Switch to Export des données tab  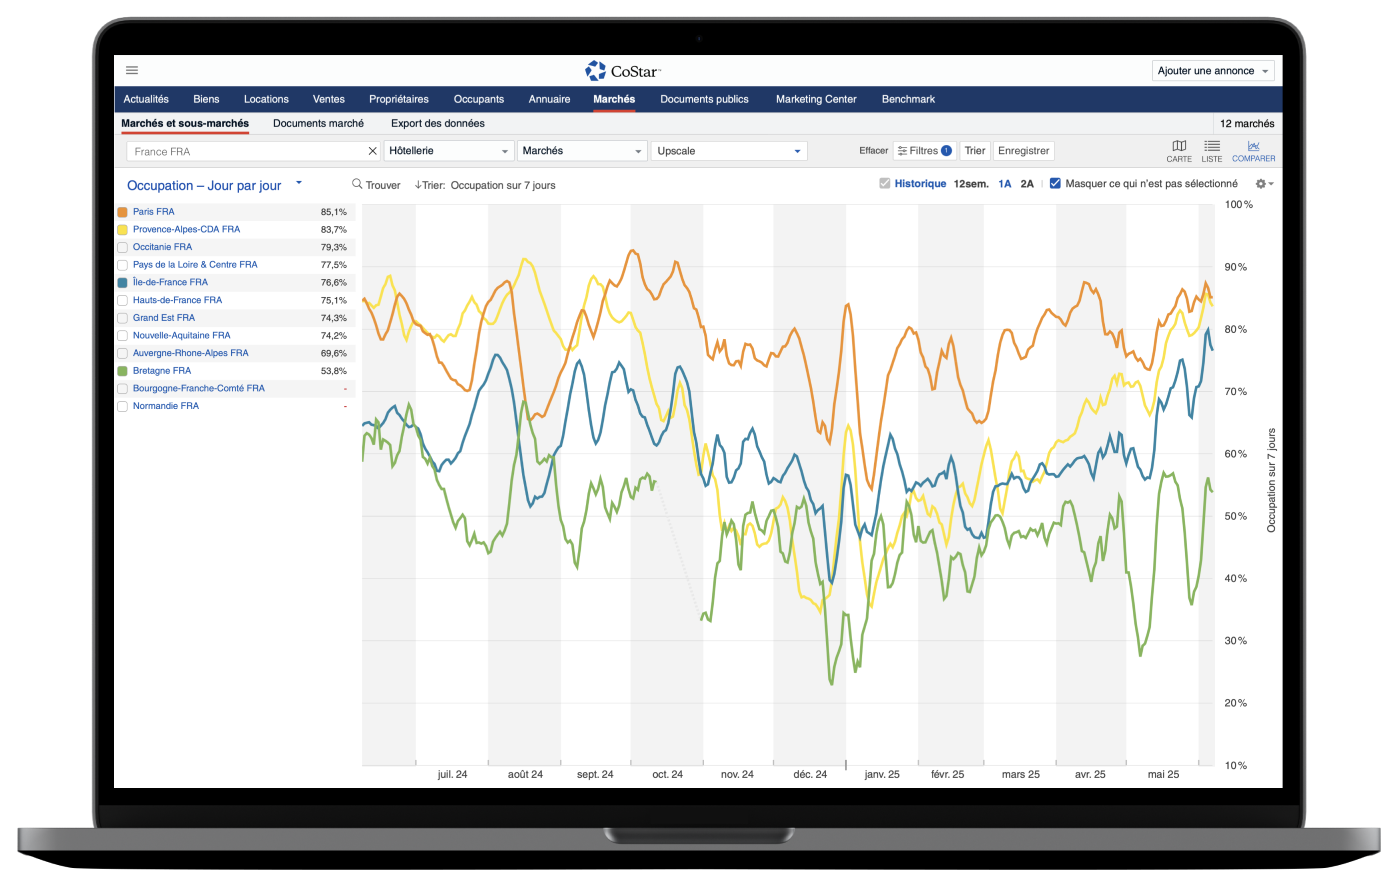pos(437,124)
